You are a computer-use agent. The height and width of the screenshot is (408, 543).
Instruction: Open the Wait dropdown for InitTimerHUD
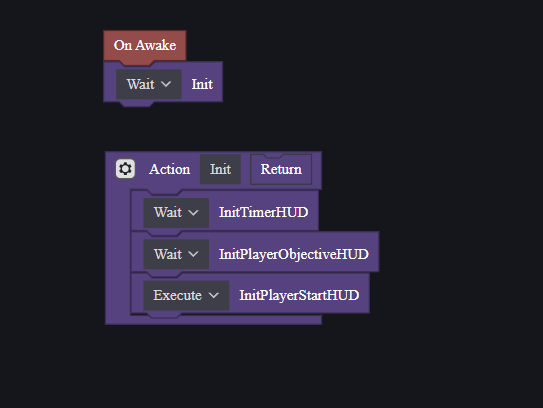pos(176,213)
